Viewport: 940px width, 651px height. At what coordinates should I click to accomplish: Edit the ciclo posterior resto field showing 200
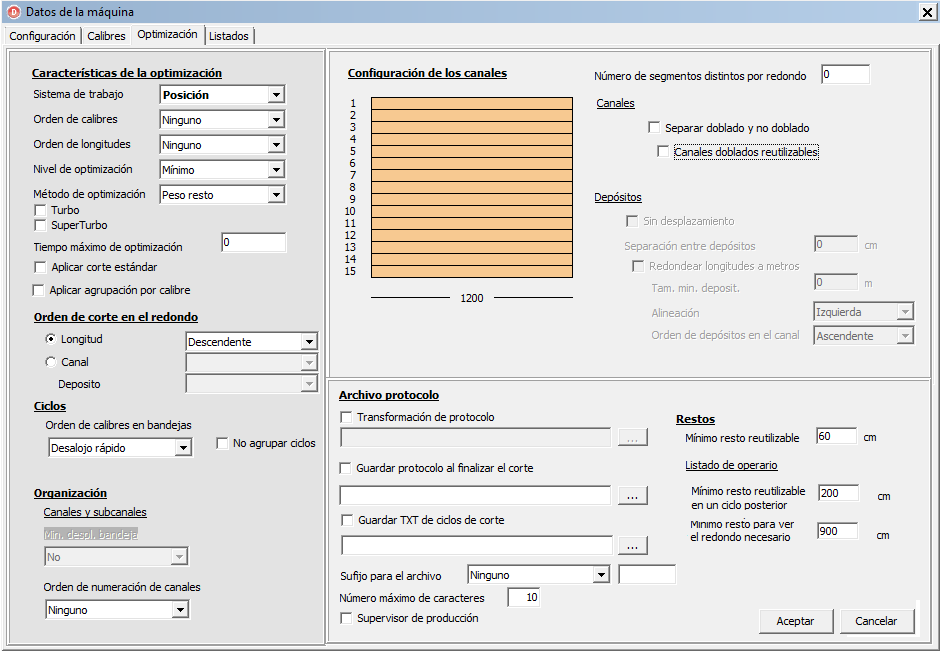coord(838,493)
